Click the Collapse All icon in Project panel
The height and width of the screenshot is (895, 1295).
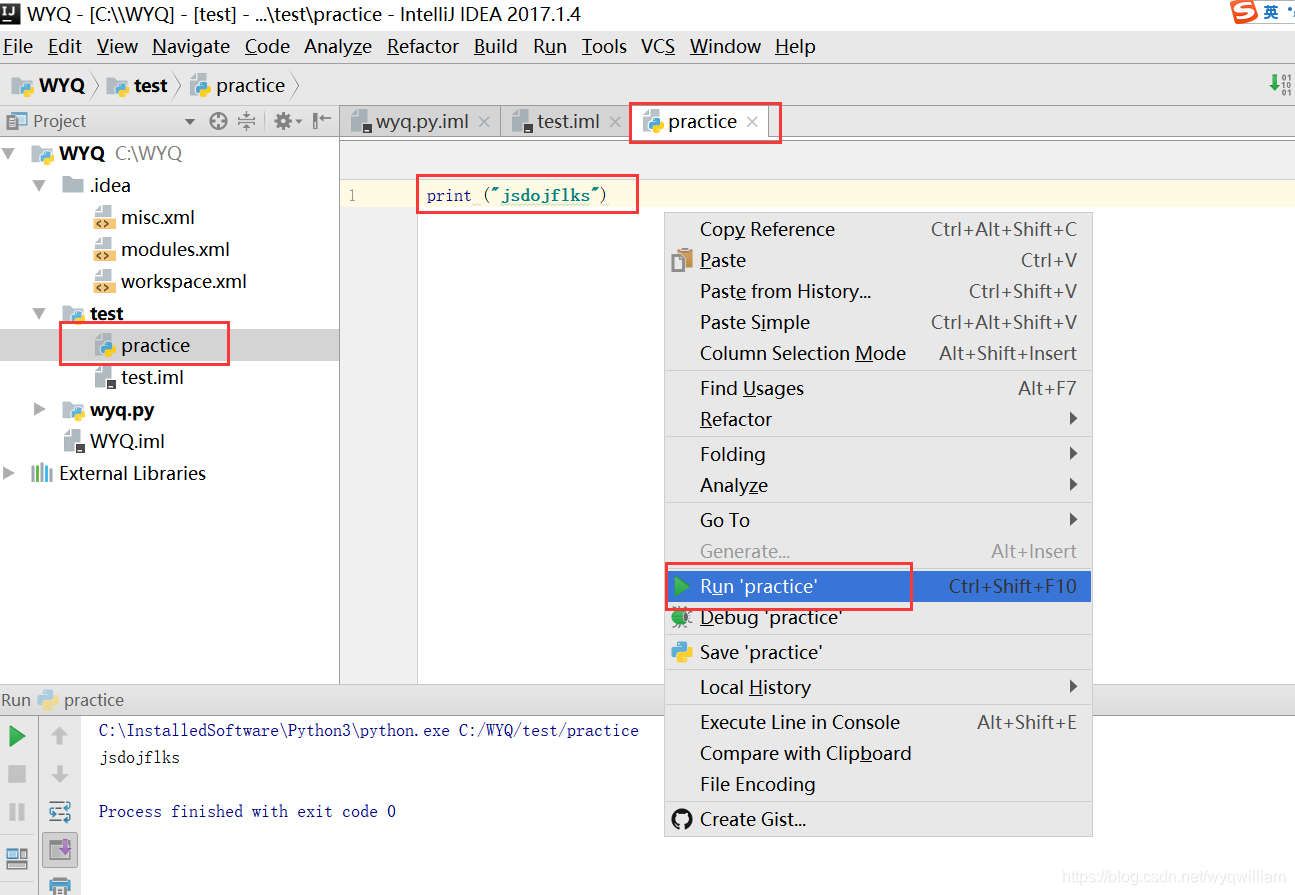pos(247,121)
